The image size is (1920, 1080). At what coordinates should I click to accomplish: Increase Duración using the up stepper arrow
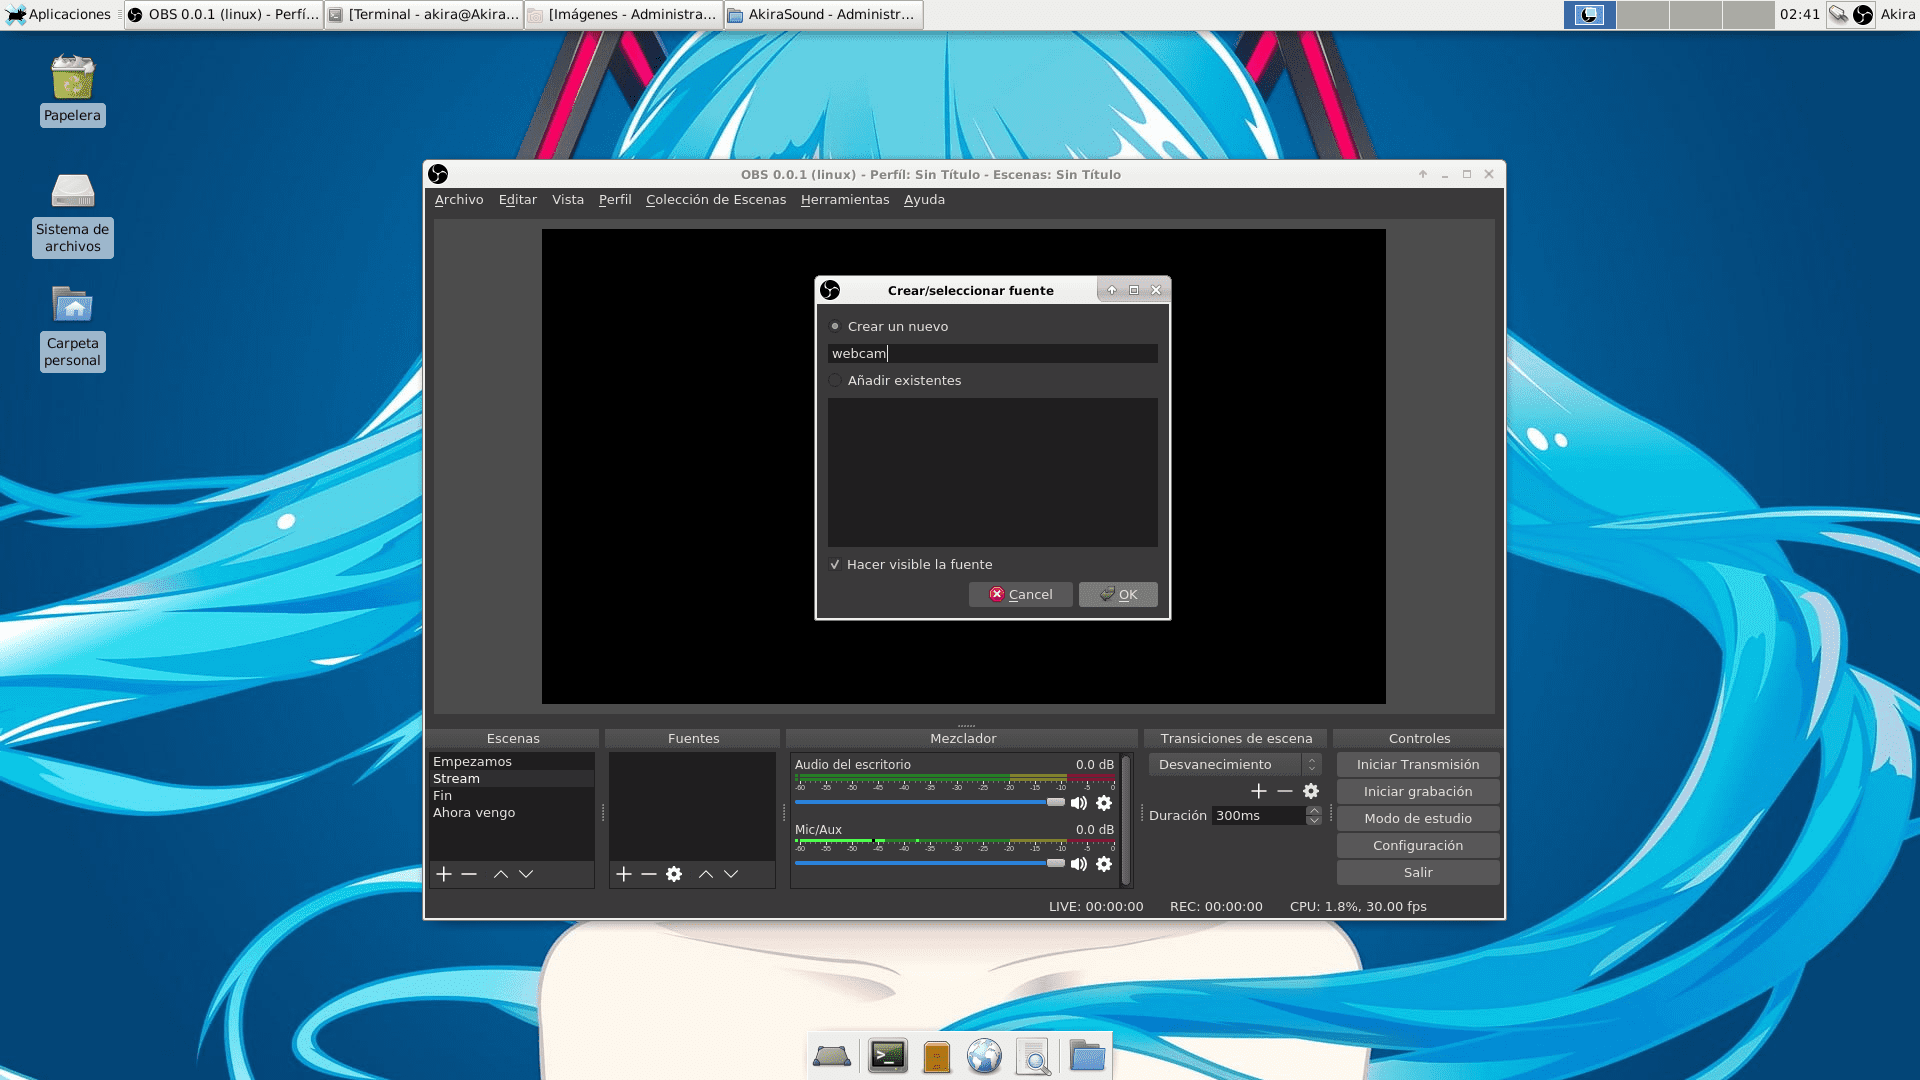(1312, 810)
